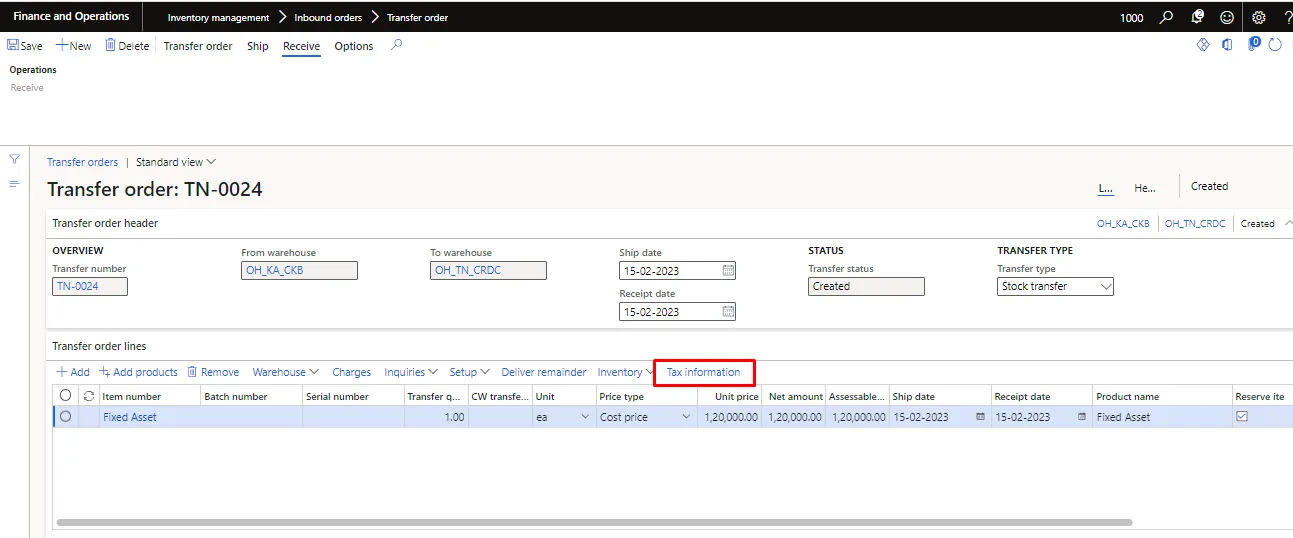Image resolution: width=1293 pixels, height=538 pixels.
Task: Open the Fixed Asset item number link
Action: [130, 417]
